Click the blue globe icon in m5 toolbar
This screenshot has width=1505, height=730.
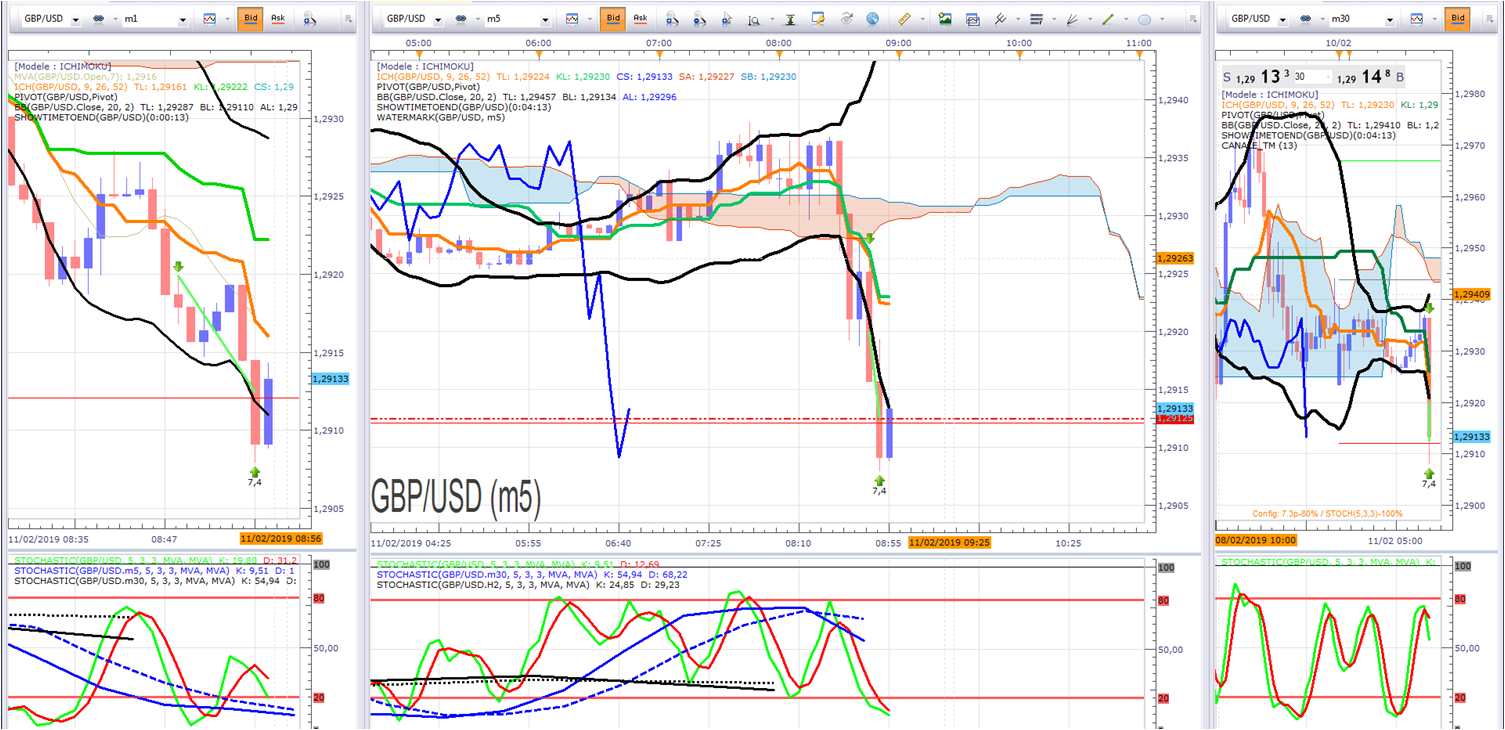coord(873,19)
